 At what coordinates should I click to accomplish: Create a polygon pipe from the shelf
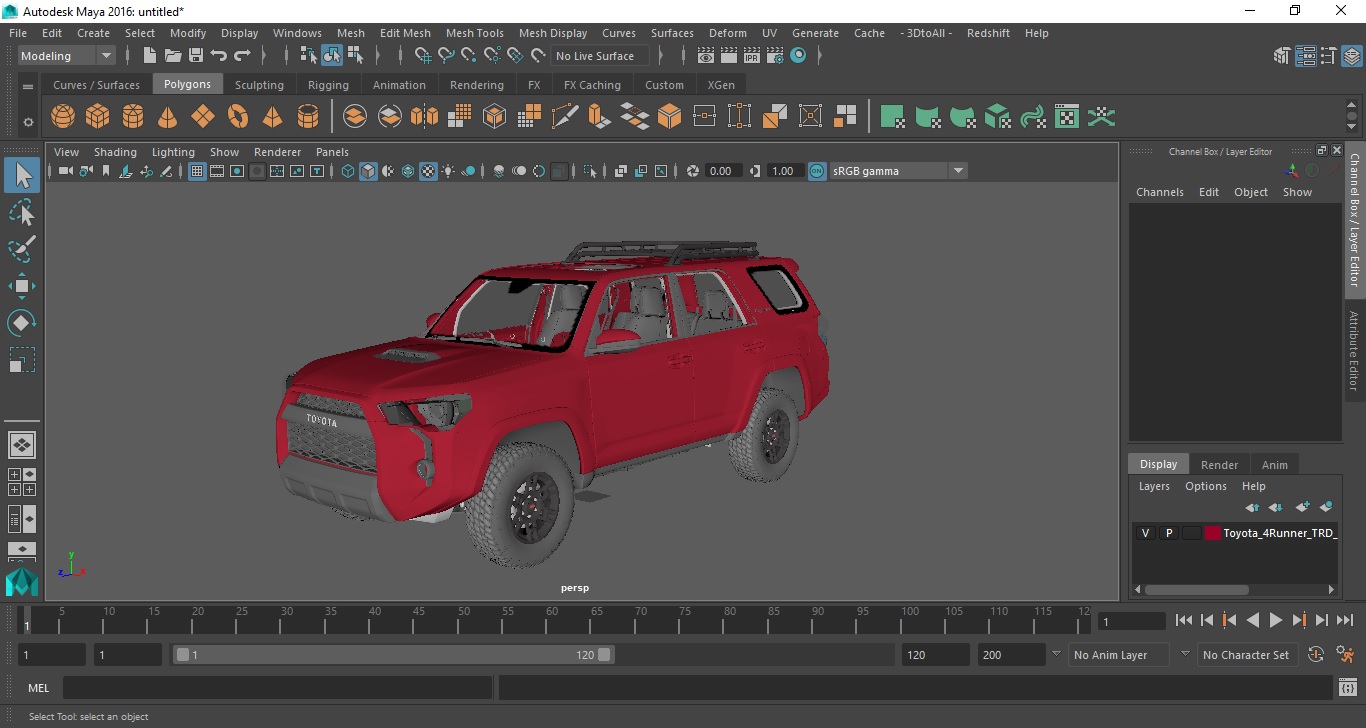click(308, 117)
